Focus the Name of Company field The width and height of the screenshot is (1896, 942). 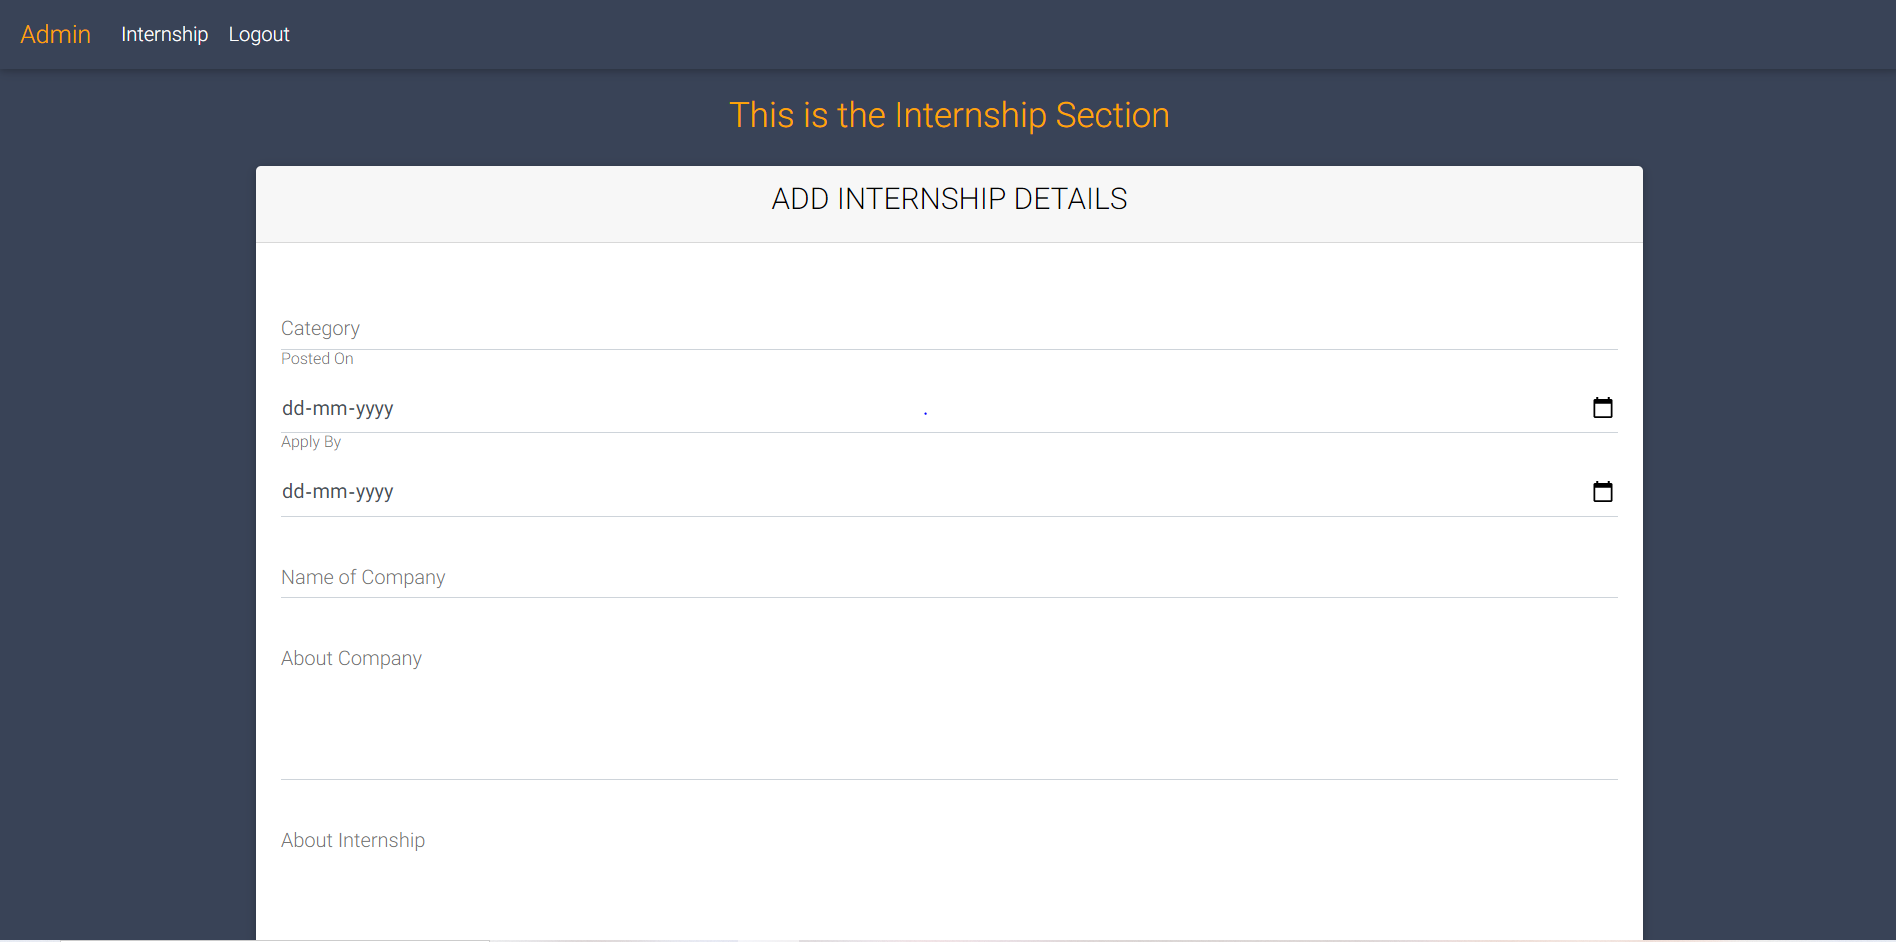(x=948, y=578)
